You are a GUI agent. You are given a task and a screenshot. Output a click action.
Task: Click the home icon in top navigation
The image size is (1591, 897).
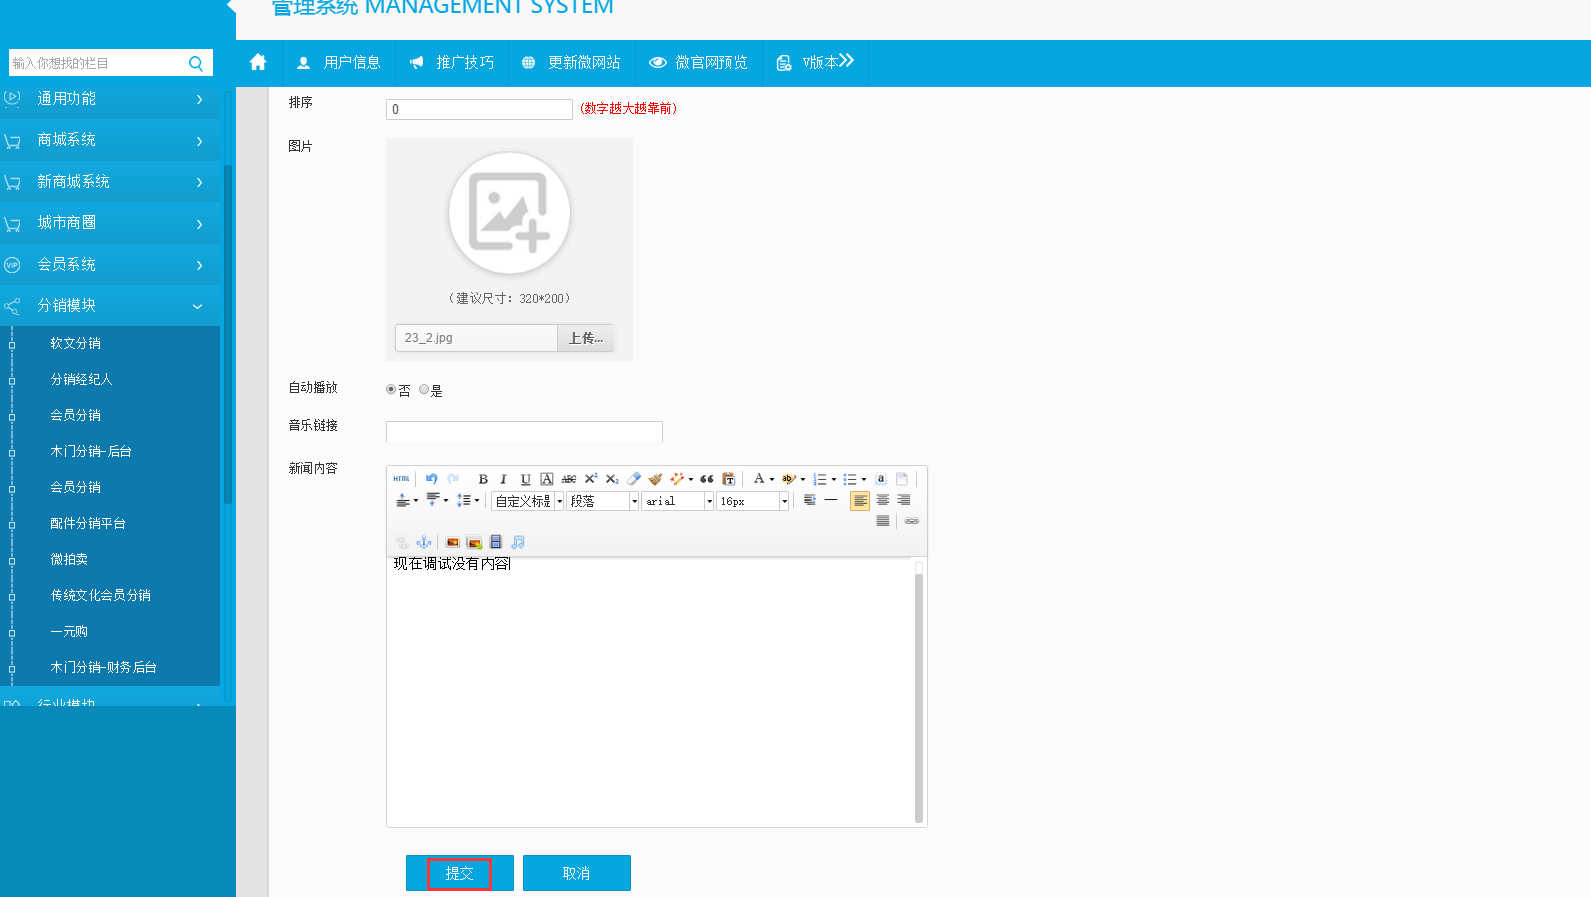[258, 62]
